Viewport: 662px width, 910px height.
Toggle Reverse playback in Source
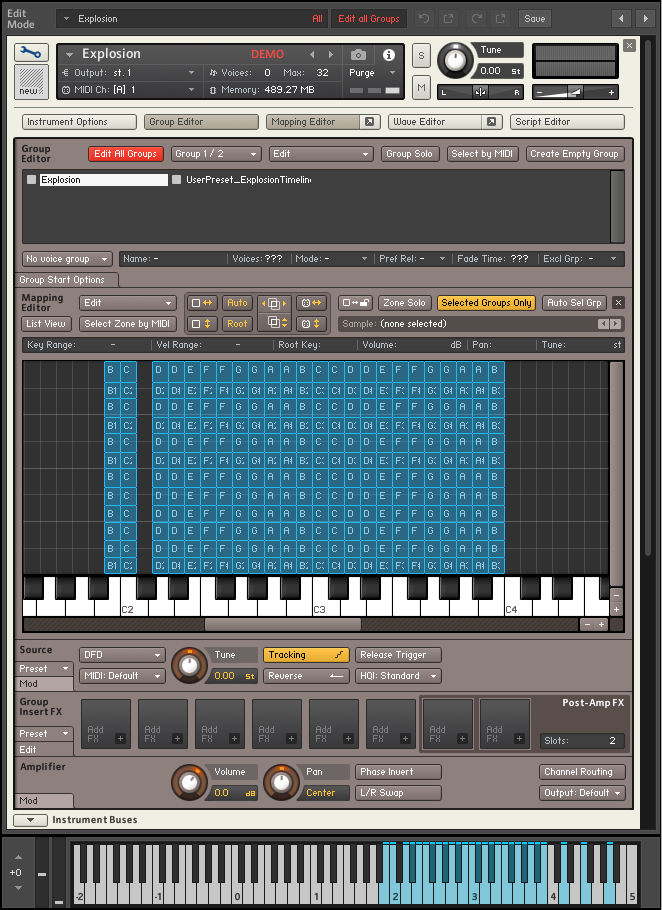[x=306, y=676]
